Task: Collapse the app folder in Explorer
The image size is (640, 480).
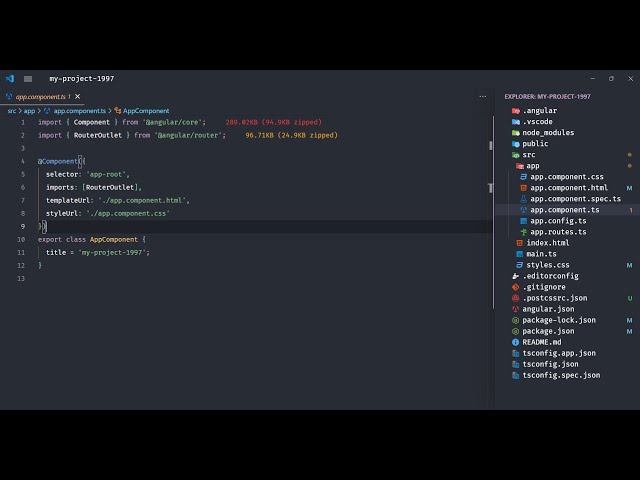Action: (x=532, y=166)
